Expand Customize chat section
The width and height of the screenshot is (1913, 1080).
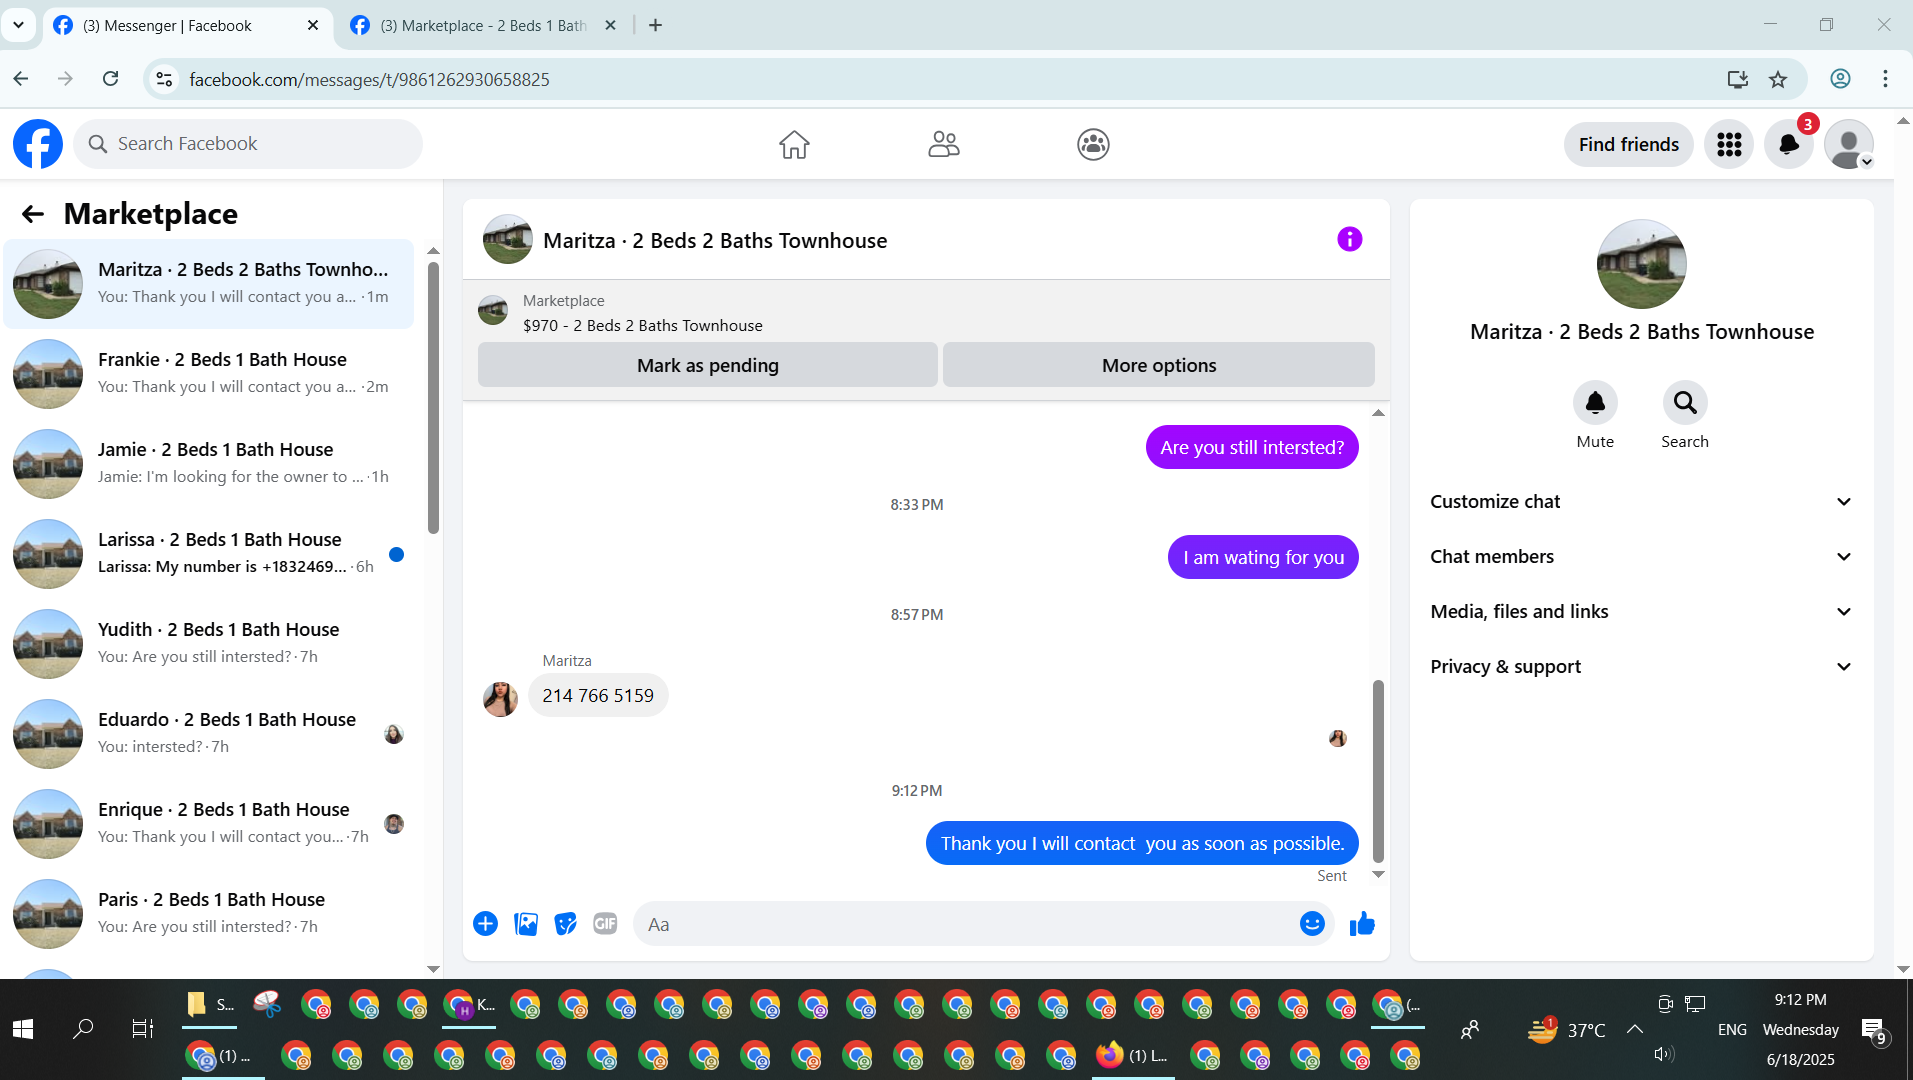point(1641,502)
